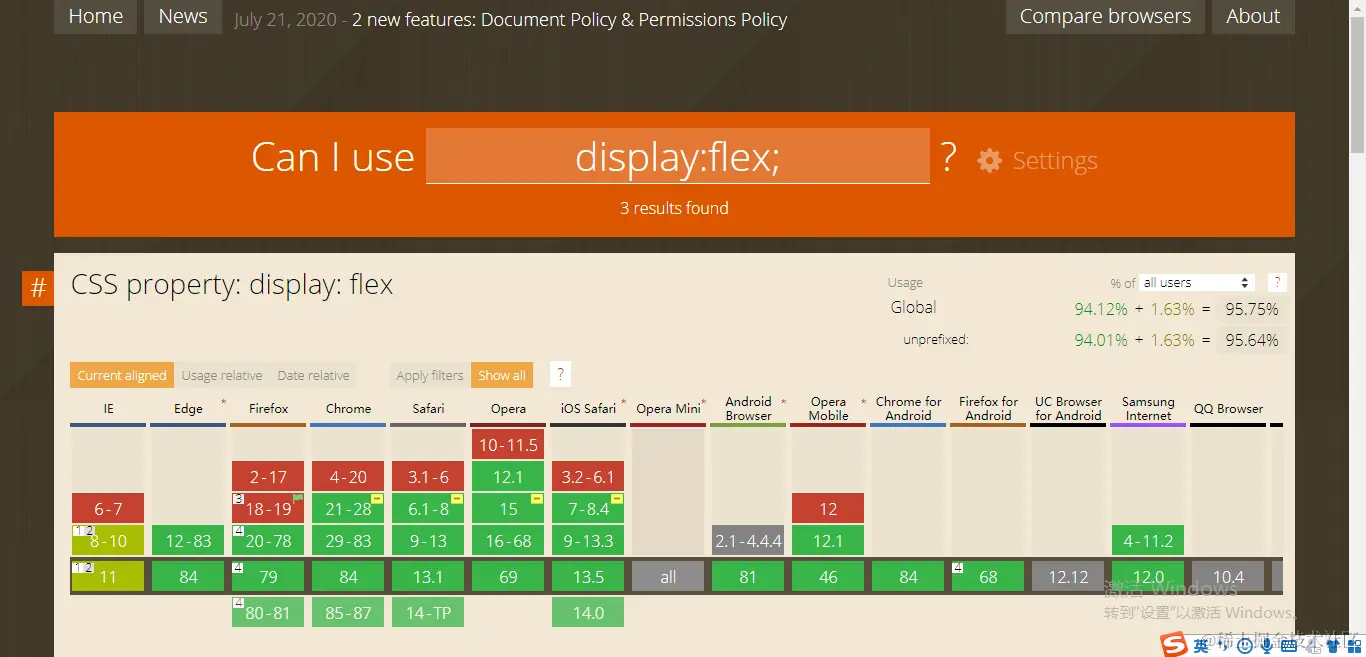Click the display:flex; search field

[678, 156]
